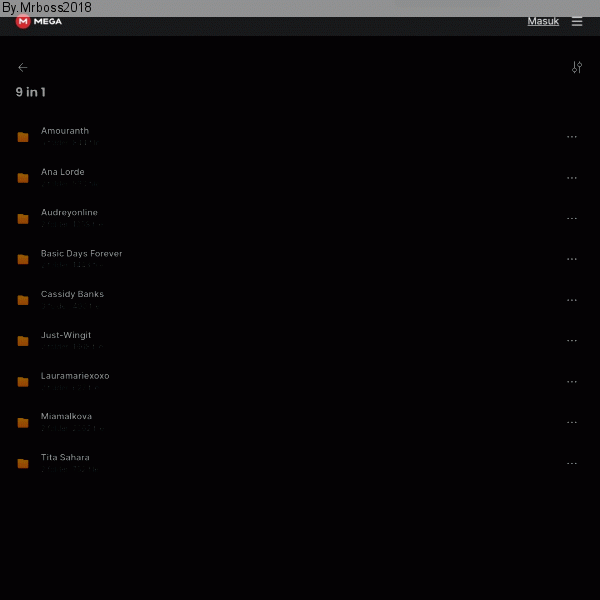The height and width of the screenshot is (600, 600).
Task: Click the Lauramariexoxo folder icon
Action: click(x=23, y=382)
